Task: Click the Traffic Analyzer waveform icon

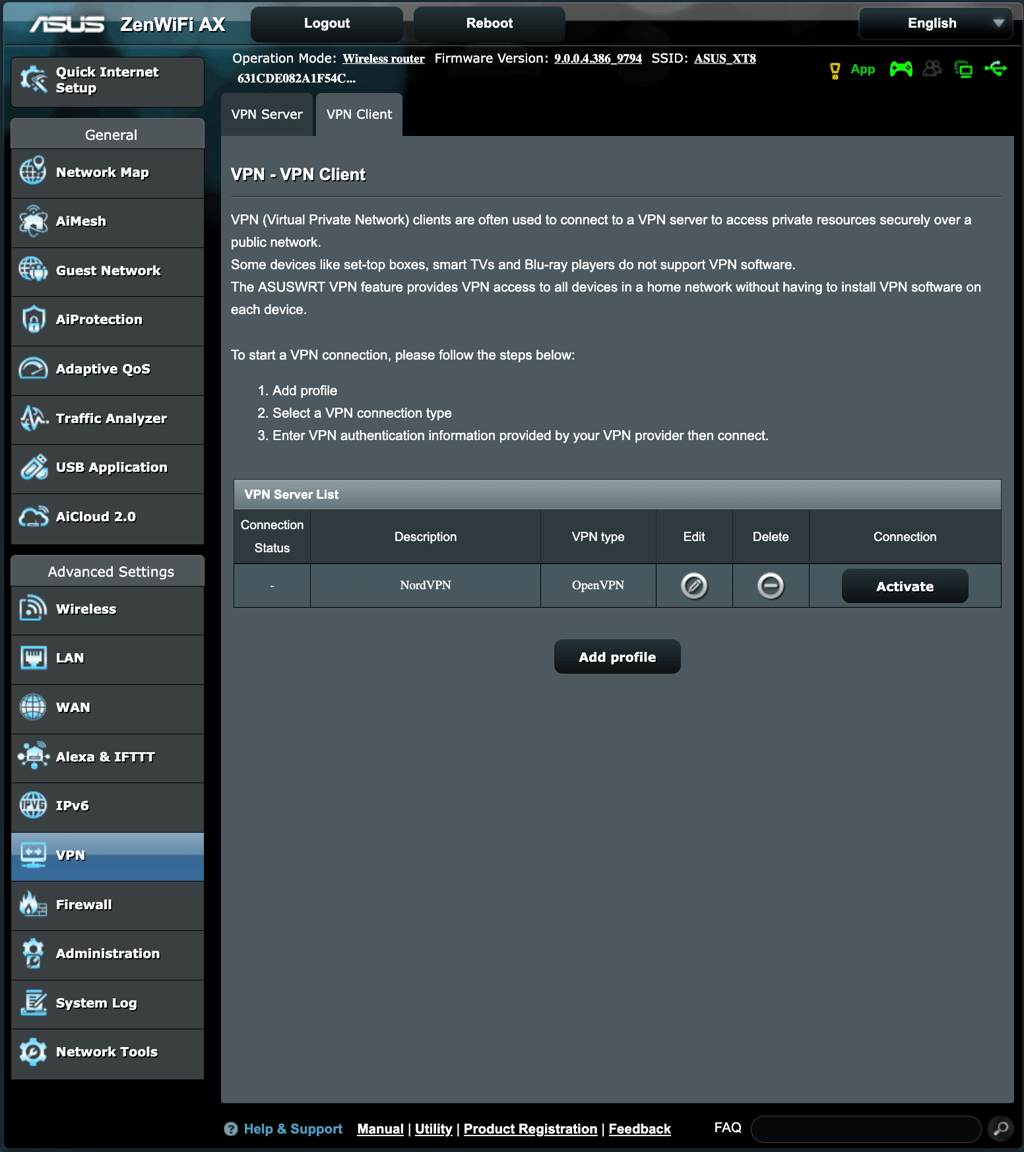Action: pyautogui.click(x=33, y=417)
